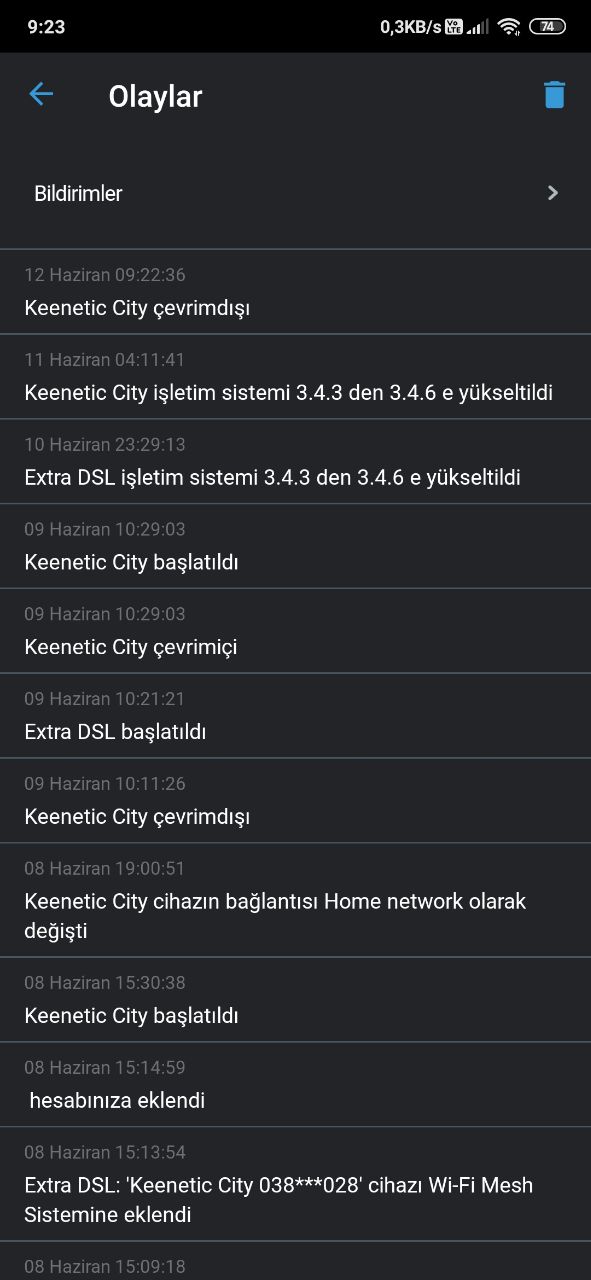Delete events with the trash icon

point(554,95)
